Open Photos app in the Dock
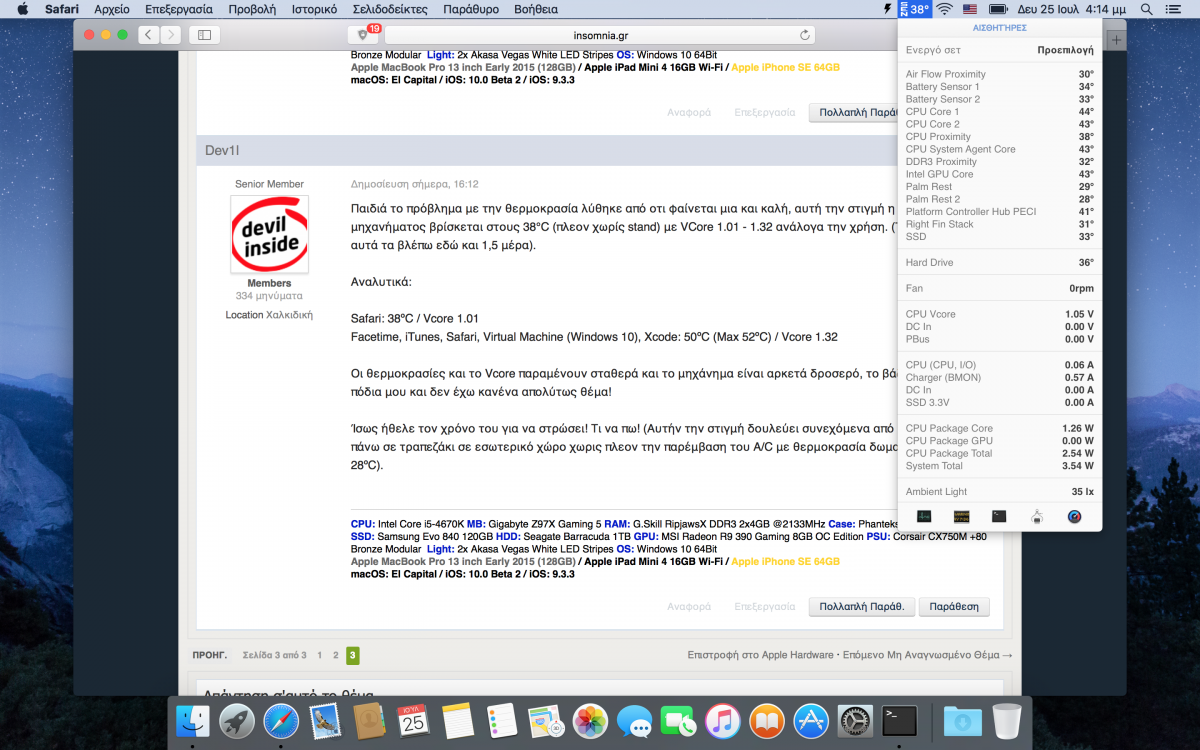 [590, 720]
